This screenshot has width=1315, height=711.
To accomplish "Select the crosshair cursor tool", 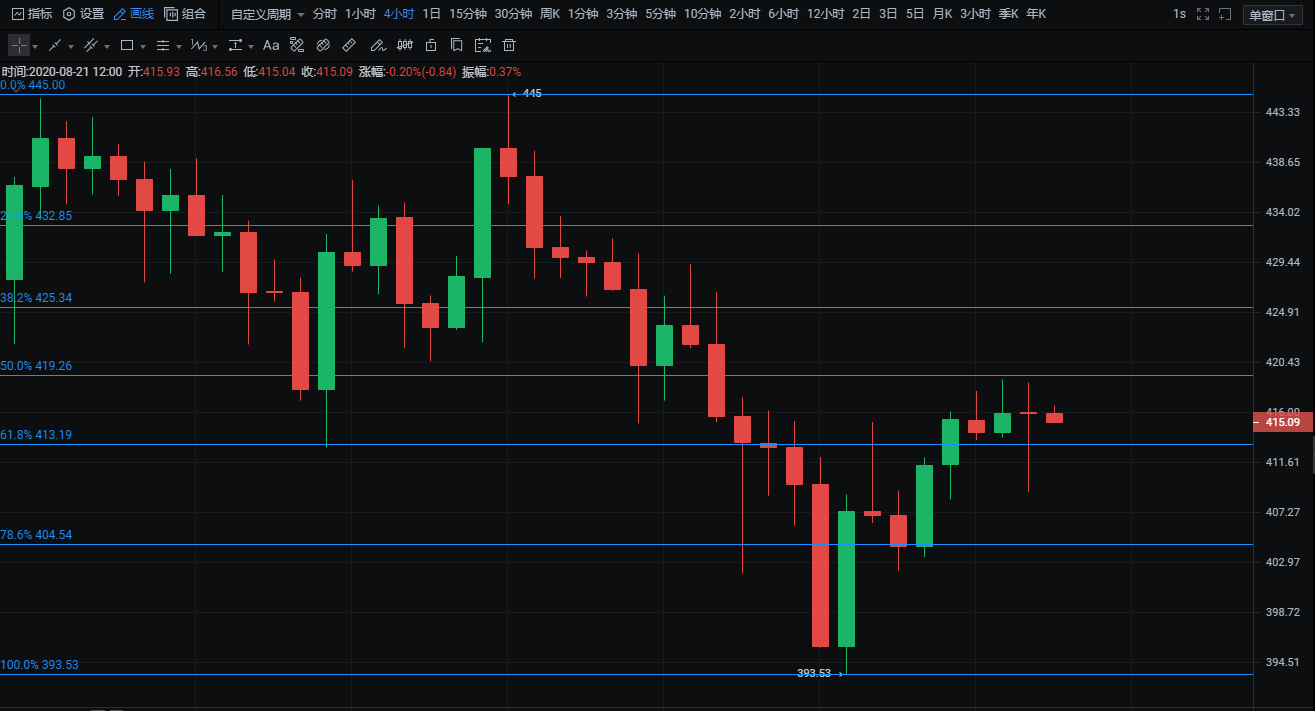I will pyautogui.click(x=19, y=46).
